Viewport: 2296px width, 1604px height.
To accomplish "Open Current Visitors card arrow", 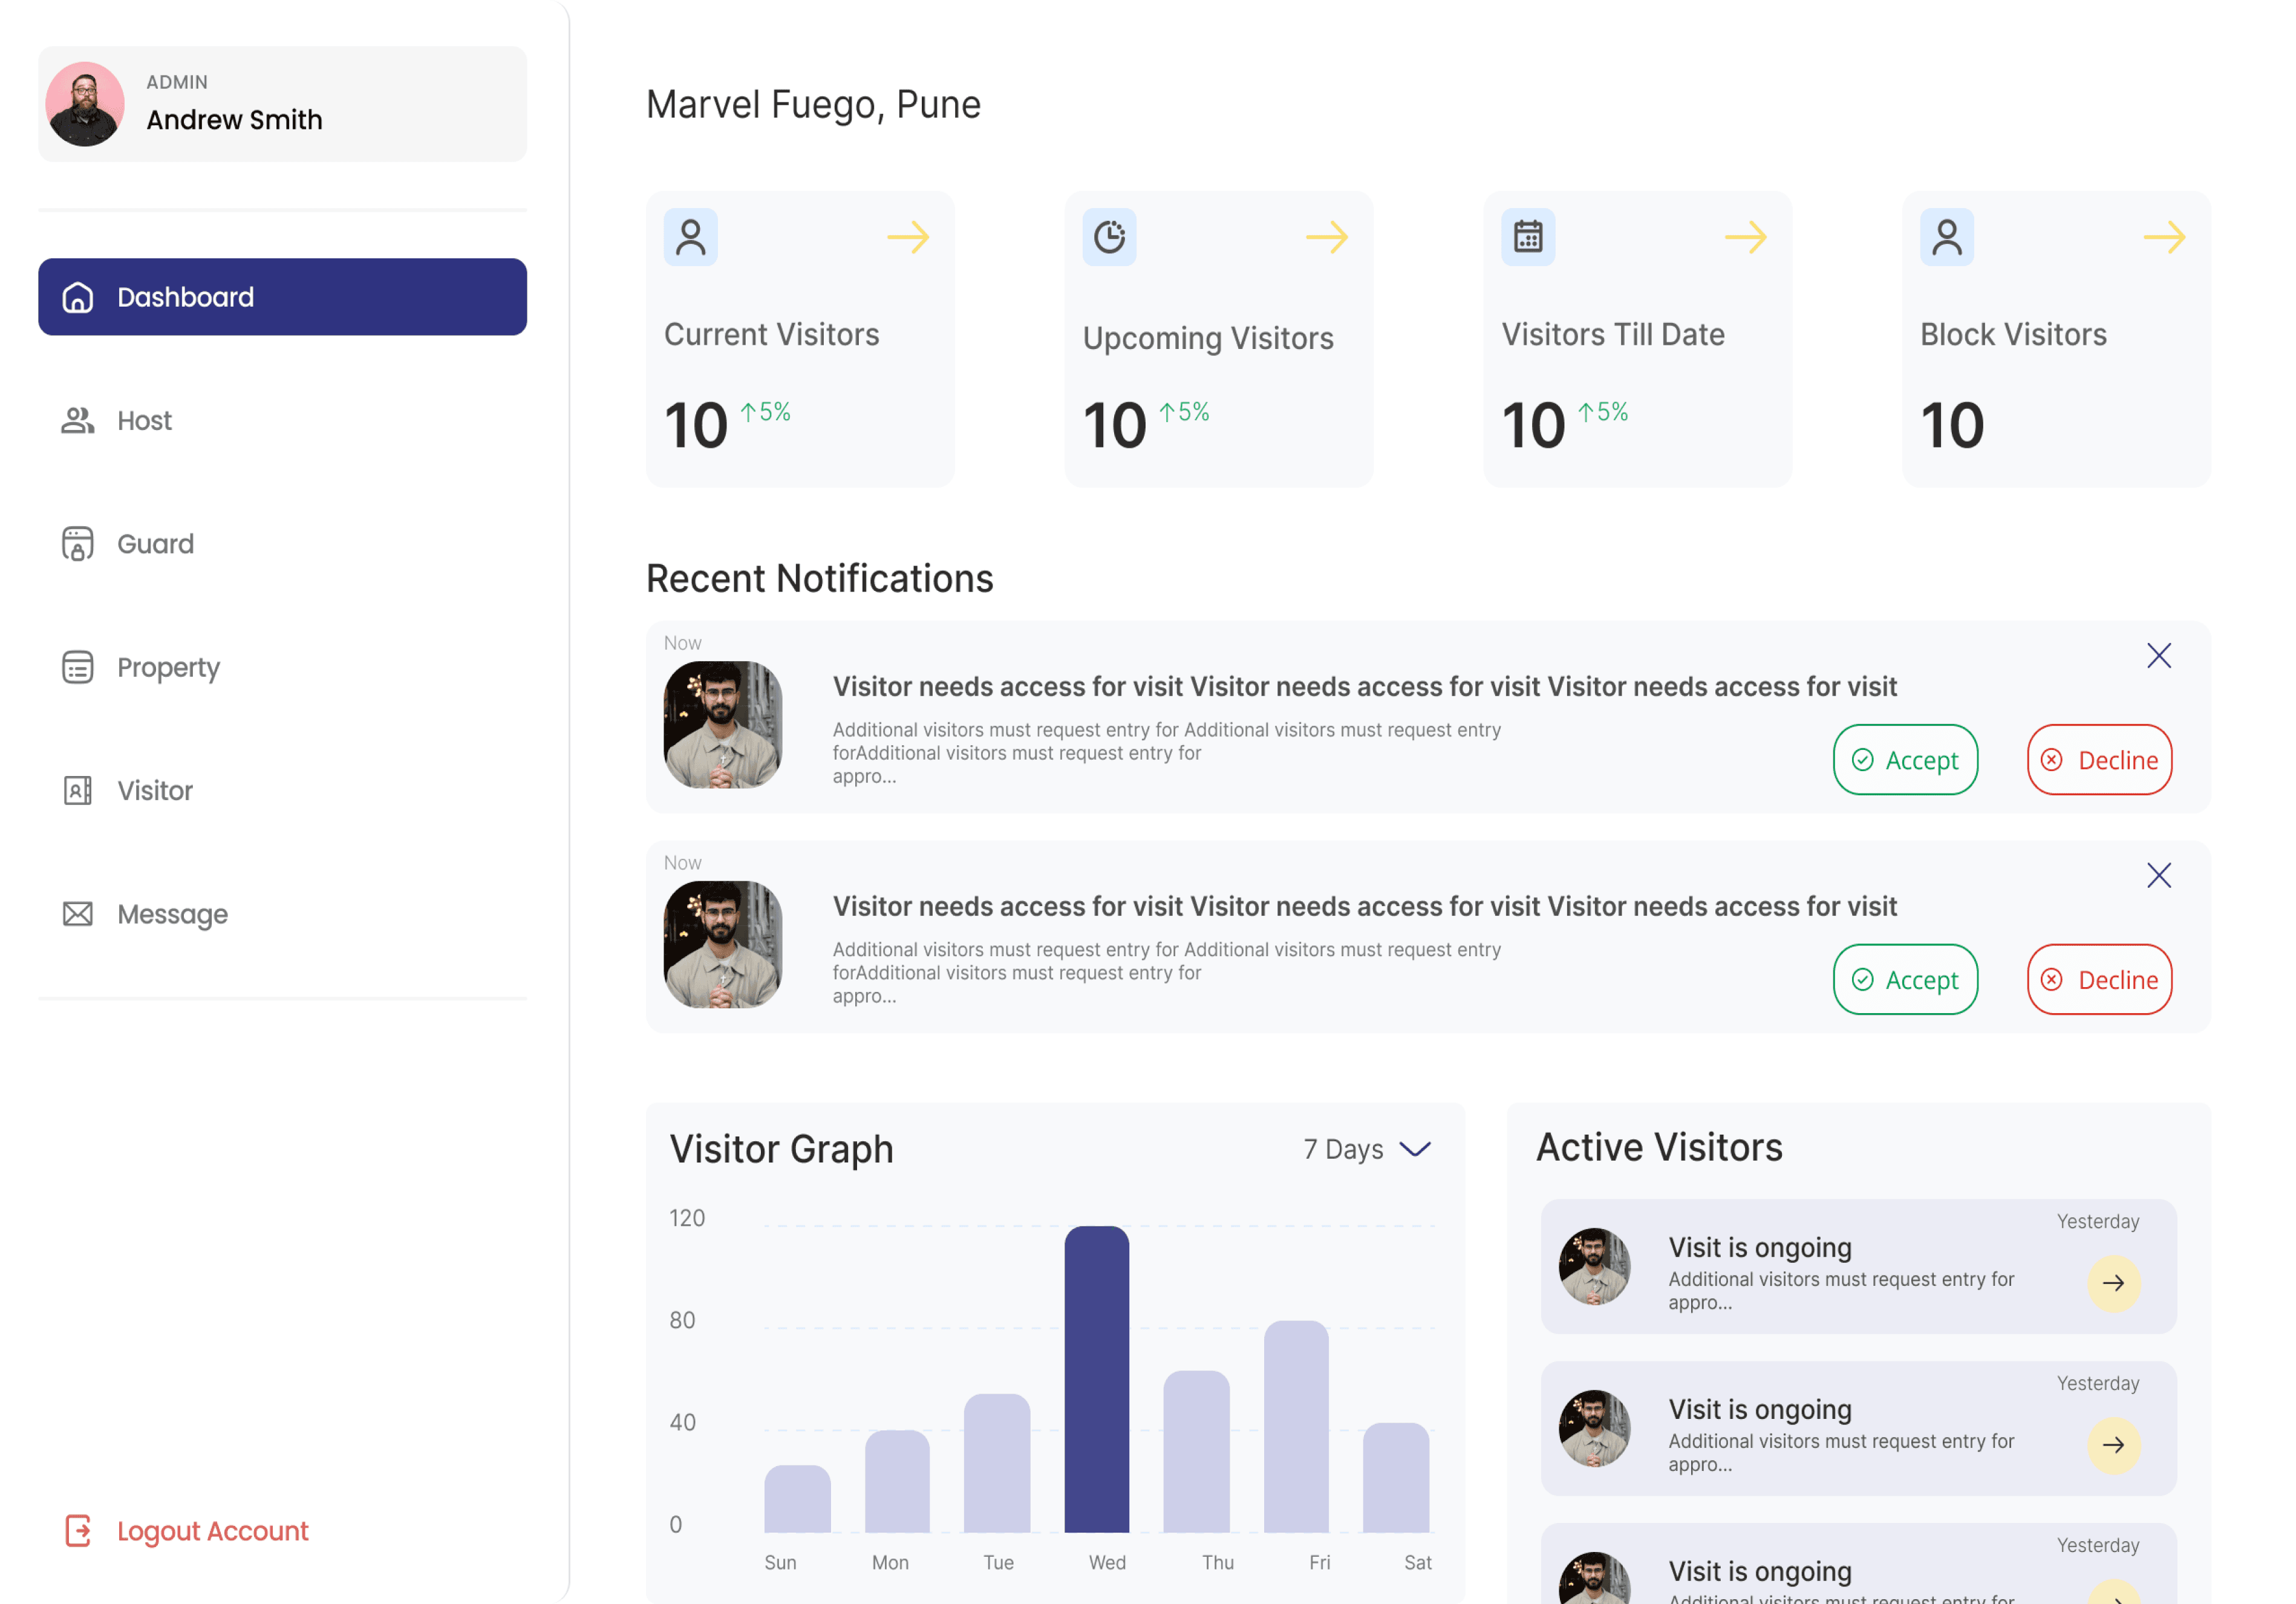I will click(907, 237).
